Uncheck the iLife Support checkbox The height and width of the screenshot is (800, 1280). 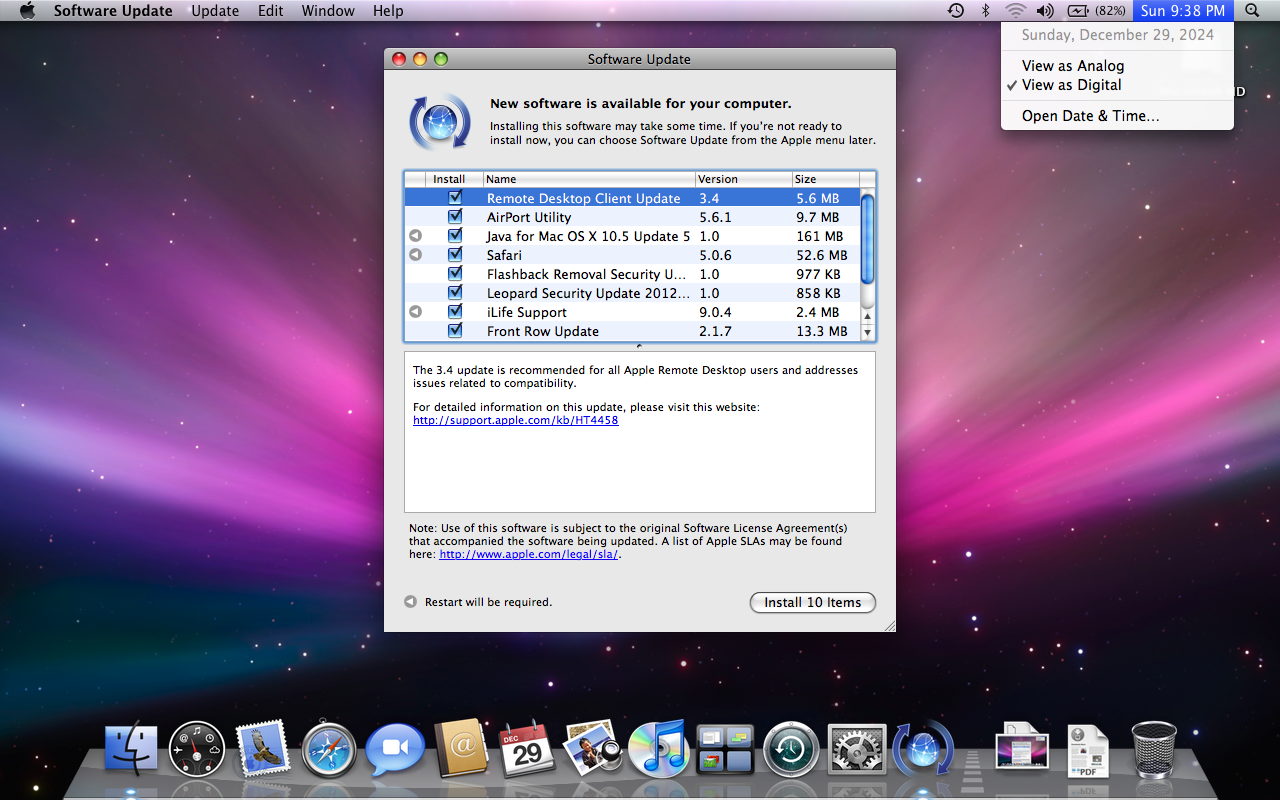[x=455, y=311]
